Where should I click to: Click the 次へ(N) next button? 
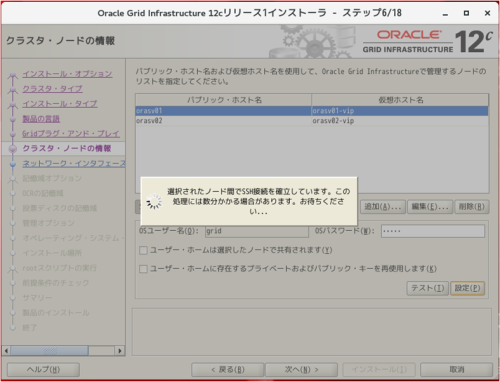coord(301,370)
